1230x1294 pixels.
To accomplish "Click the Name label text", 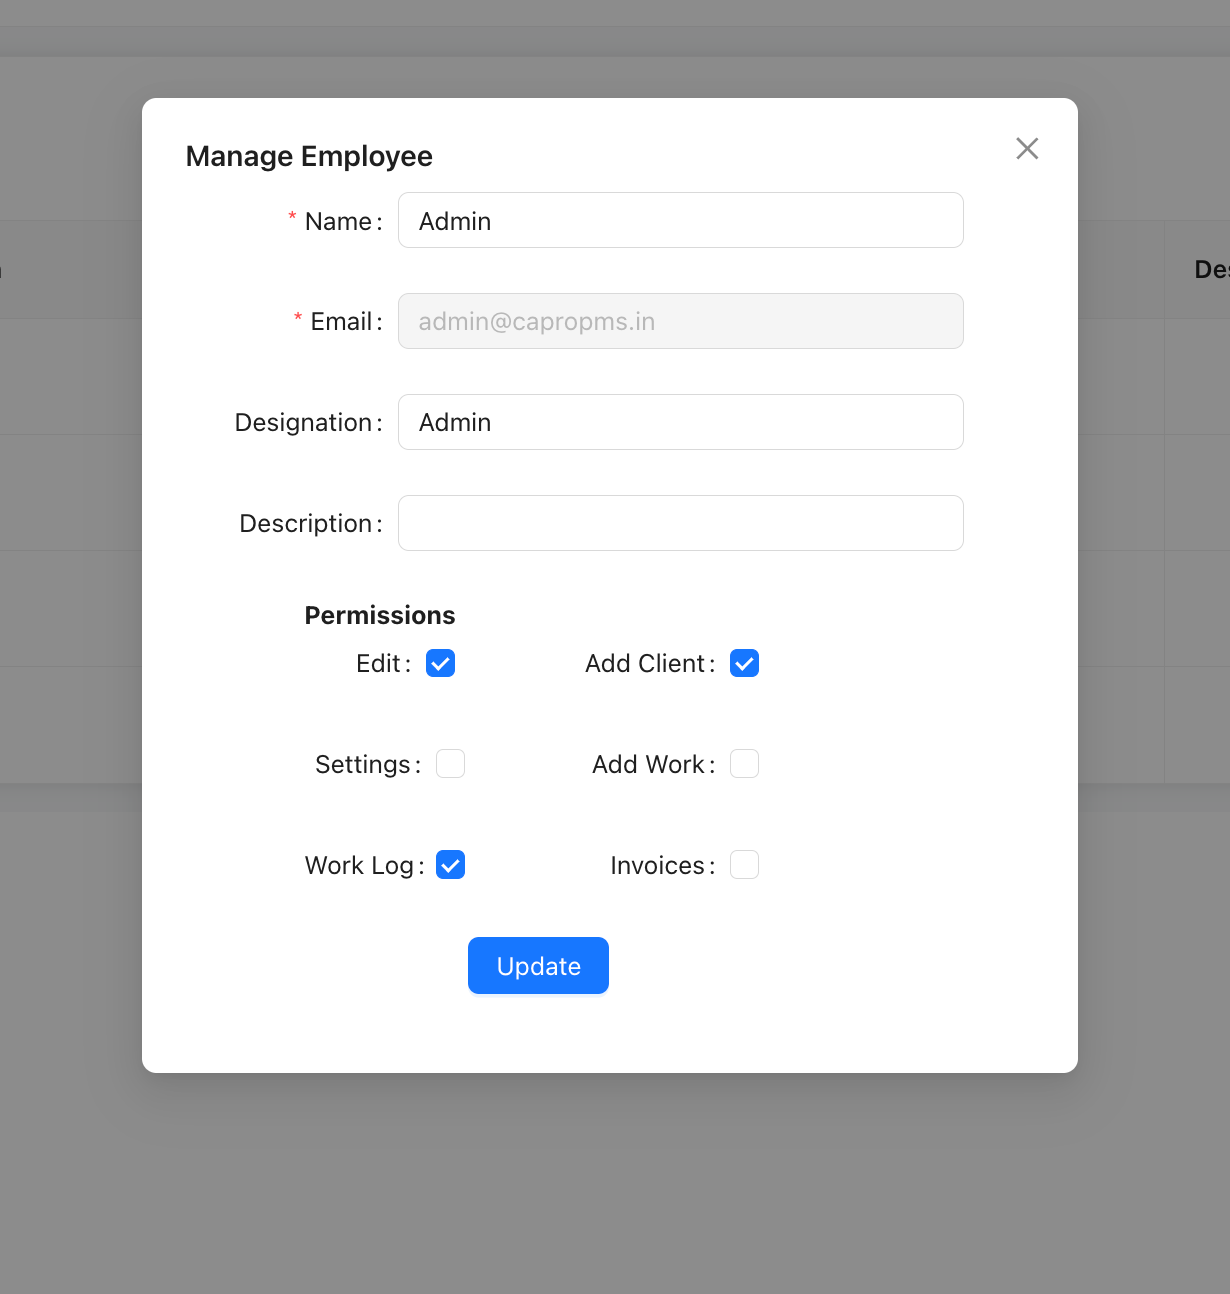I will tap(338, 222).
